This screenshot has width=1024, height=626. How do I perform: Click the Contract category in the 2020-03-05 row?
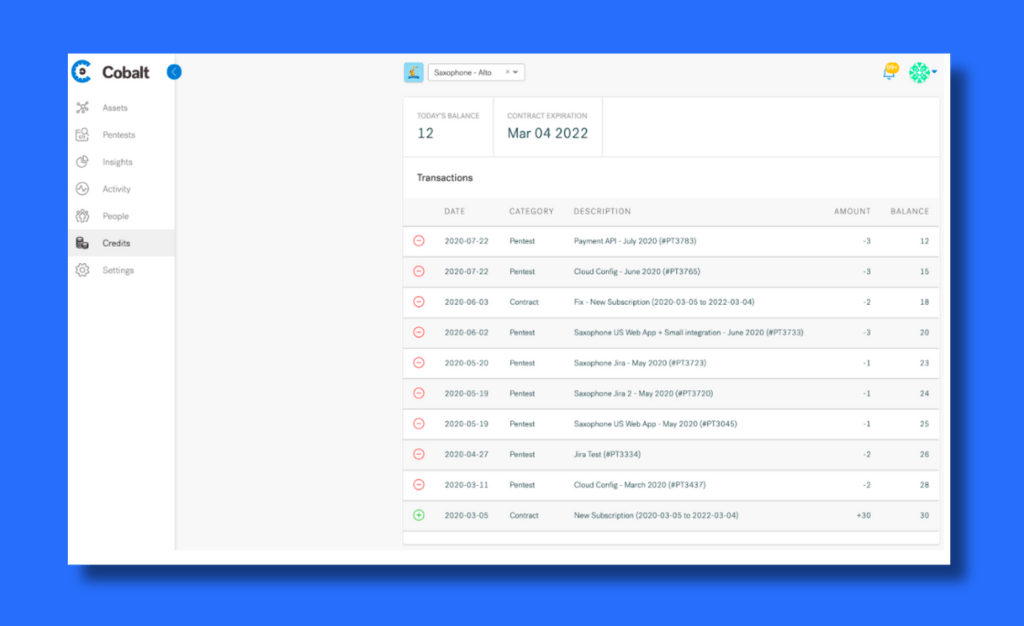click(x=524, y=515)
